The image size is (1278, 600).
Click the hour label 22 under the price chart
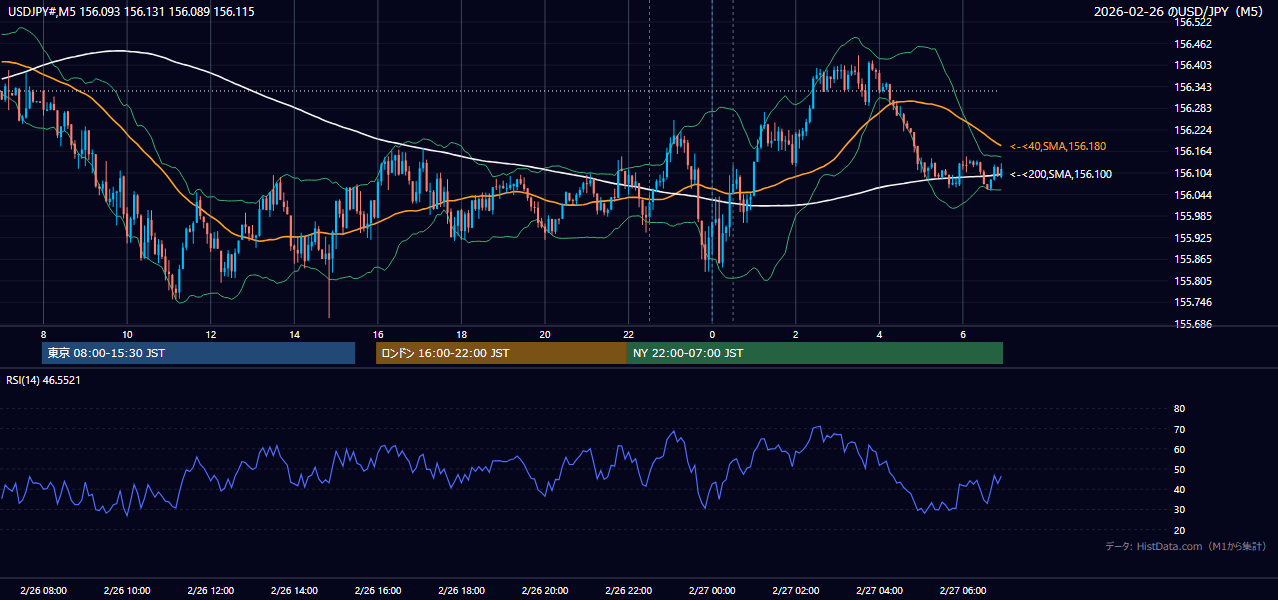tap(628, 334)
